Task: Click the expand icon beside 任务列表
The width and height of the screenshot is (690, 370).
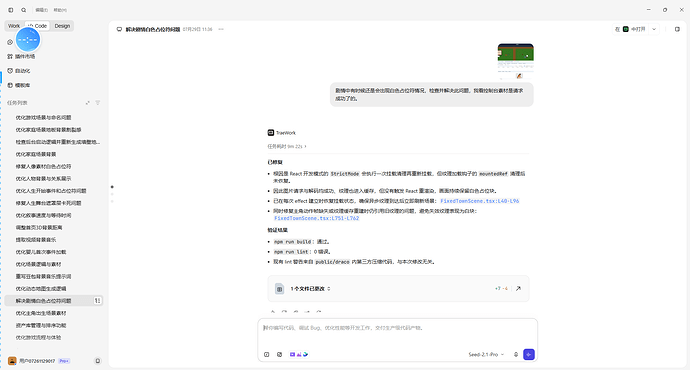Action: [x=88, y=103]
